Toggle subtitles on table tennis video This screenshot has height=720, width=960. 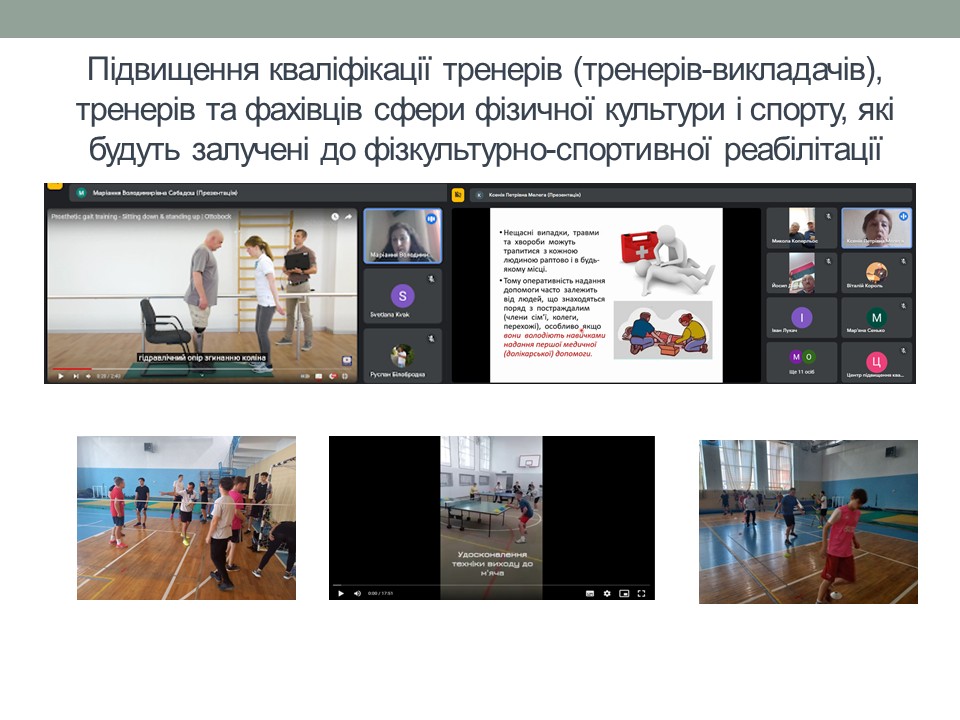590,593
